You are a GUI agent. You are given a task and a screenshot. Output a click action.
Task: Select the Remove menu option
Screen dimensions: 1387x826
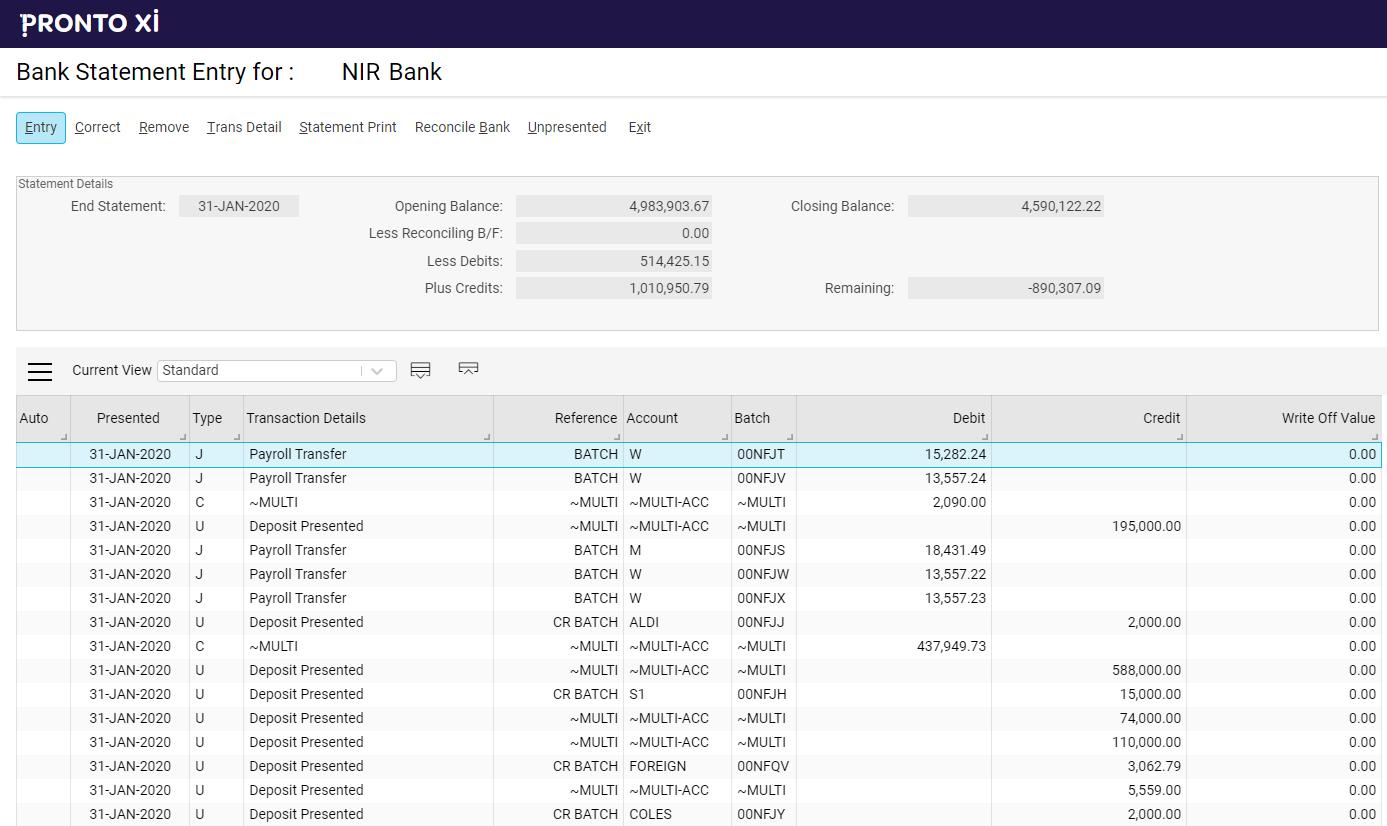[x=163, y=127]
